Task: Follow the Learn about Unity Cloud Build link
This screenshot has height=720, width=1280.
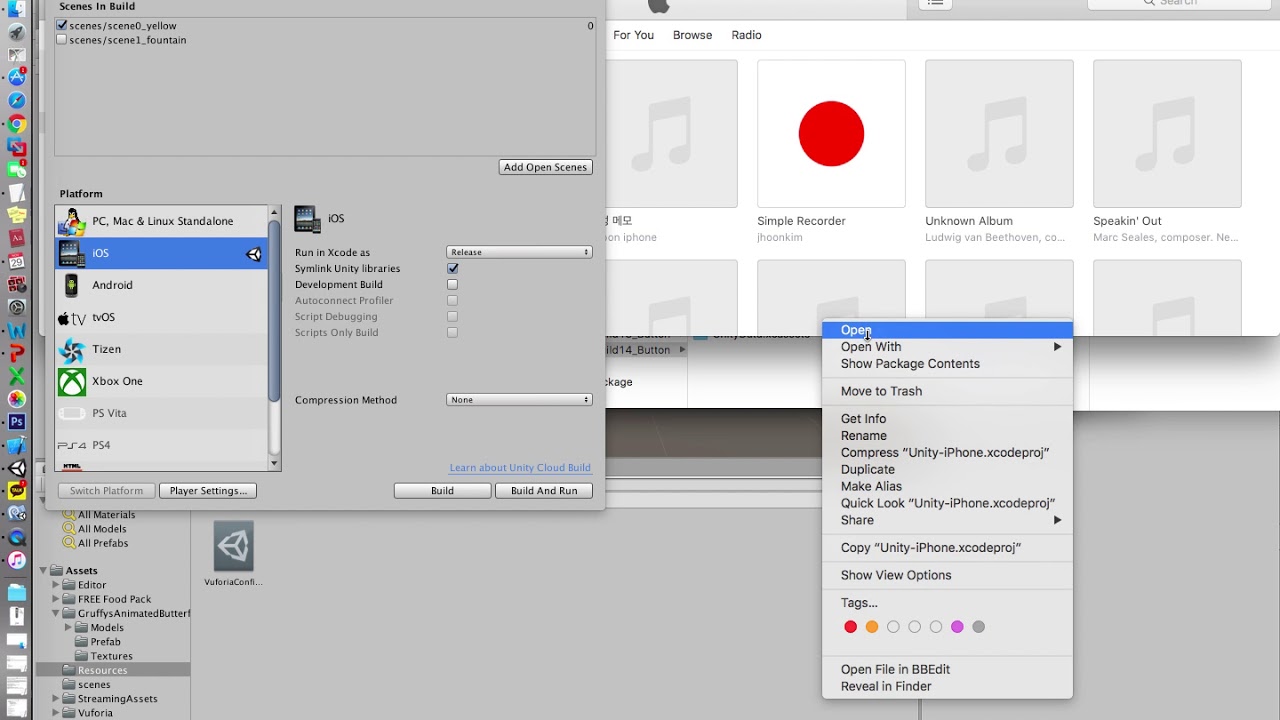Action: 520,468
